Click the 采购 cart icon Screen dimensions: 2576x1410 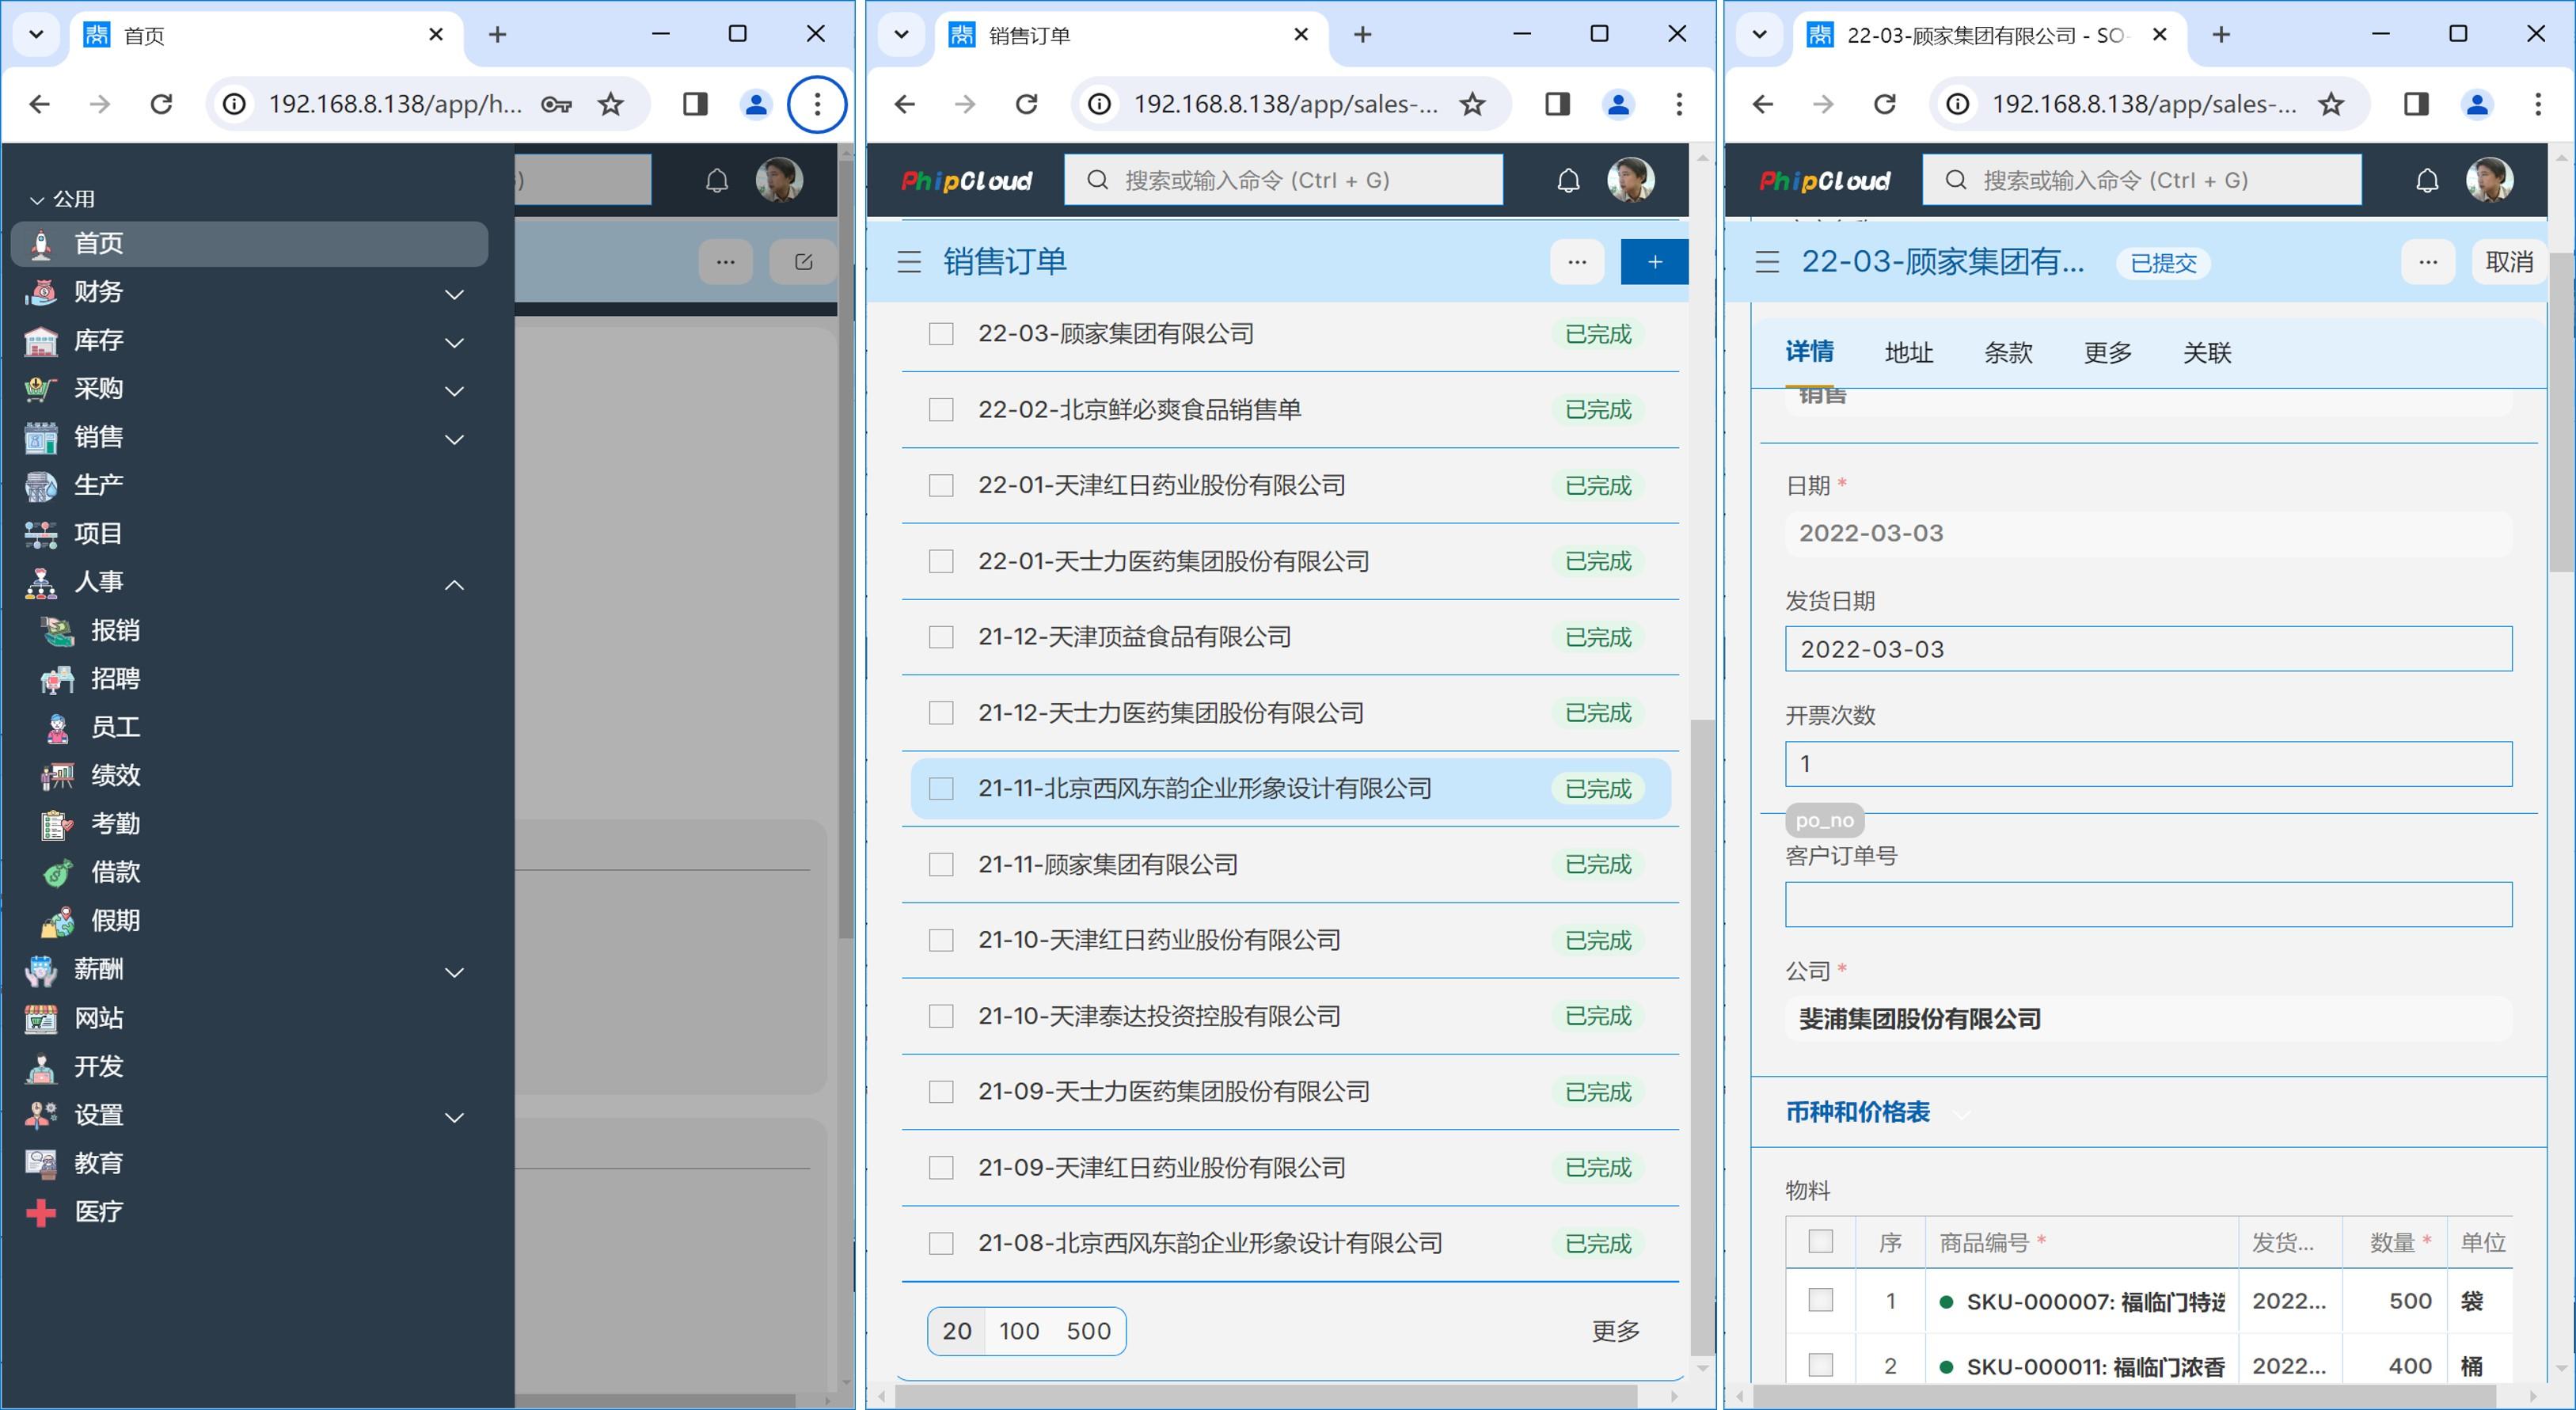pos(41,389)
